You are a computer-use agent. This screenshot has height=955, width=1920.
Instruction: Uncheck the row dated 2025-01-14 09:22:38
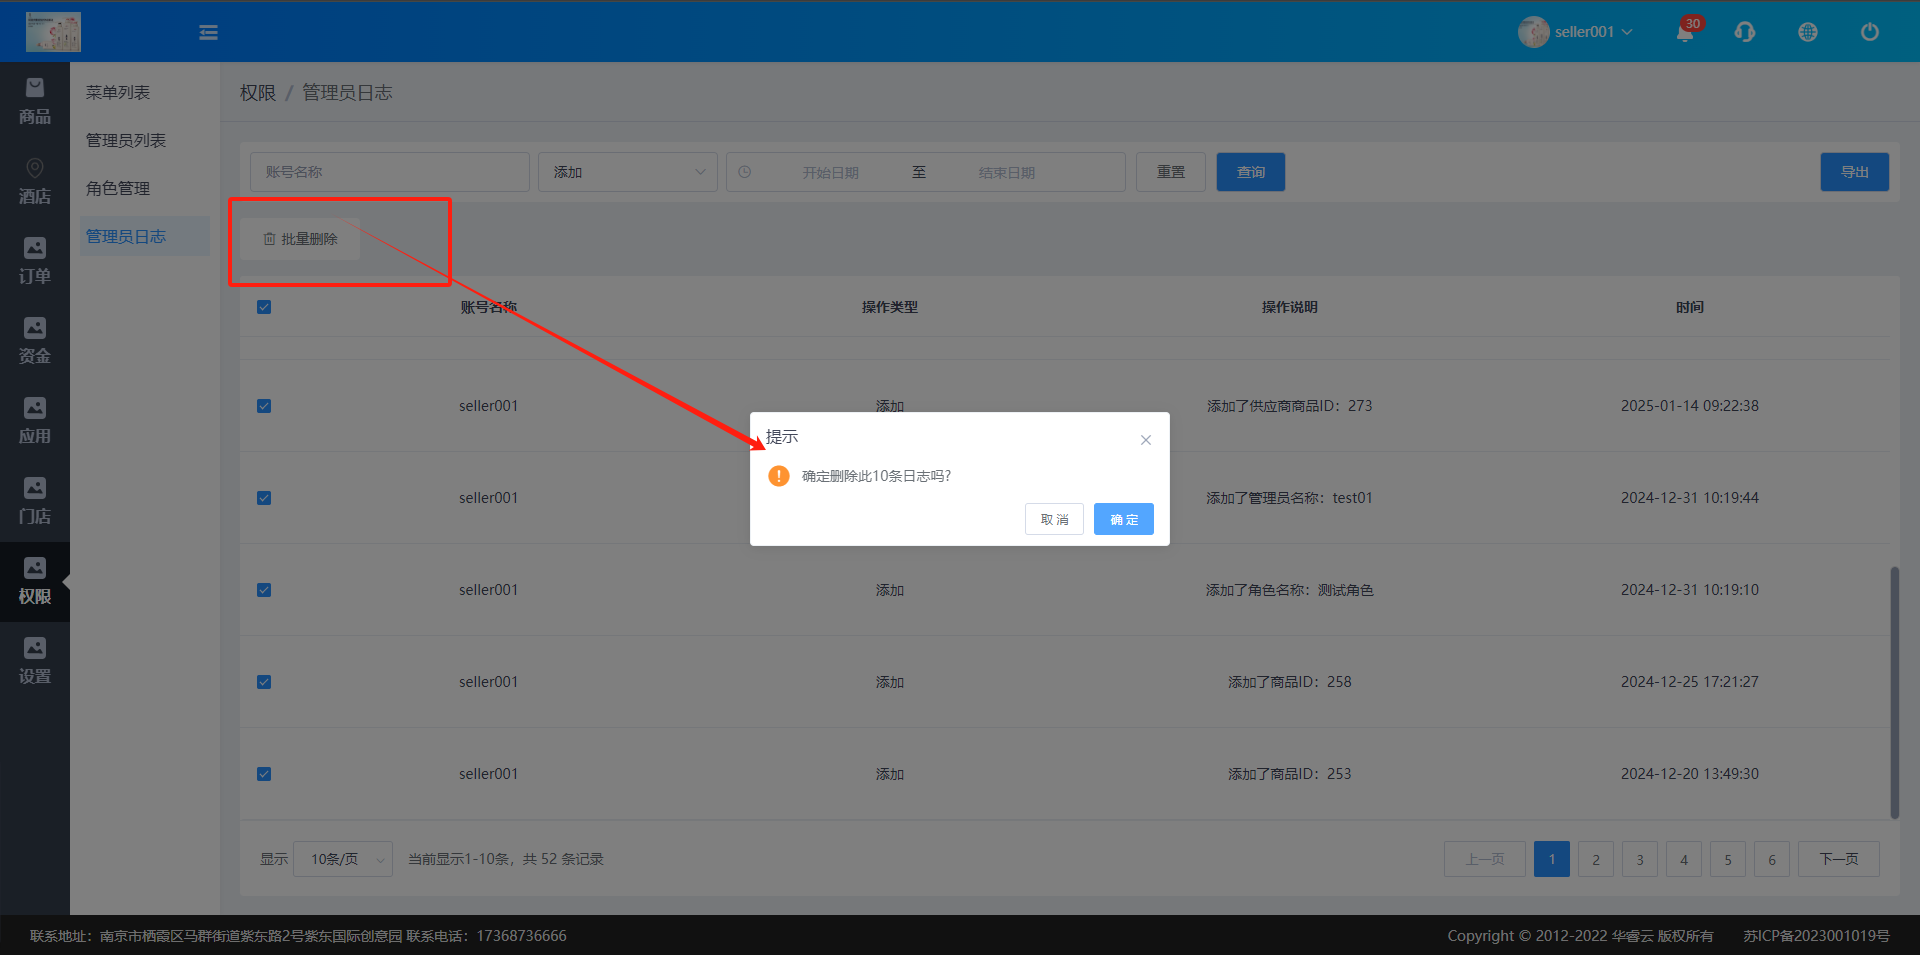point(264,406)
